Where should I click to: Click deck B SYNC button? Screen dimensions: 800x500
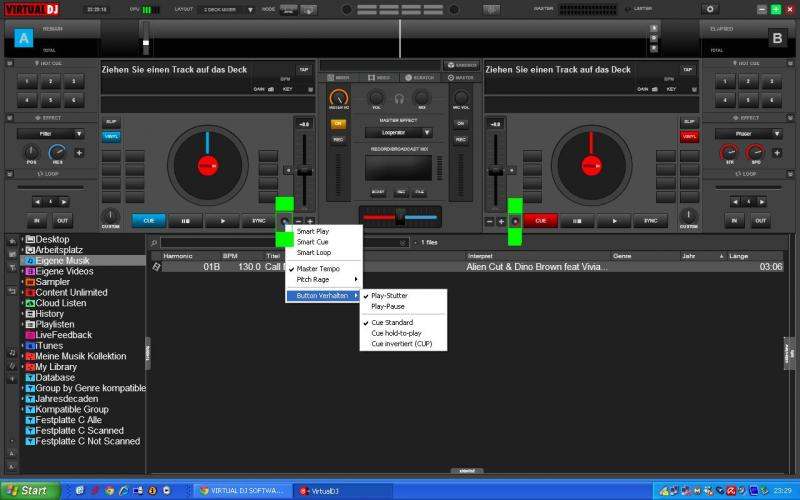[x=651, y=221]
